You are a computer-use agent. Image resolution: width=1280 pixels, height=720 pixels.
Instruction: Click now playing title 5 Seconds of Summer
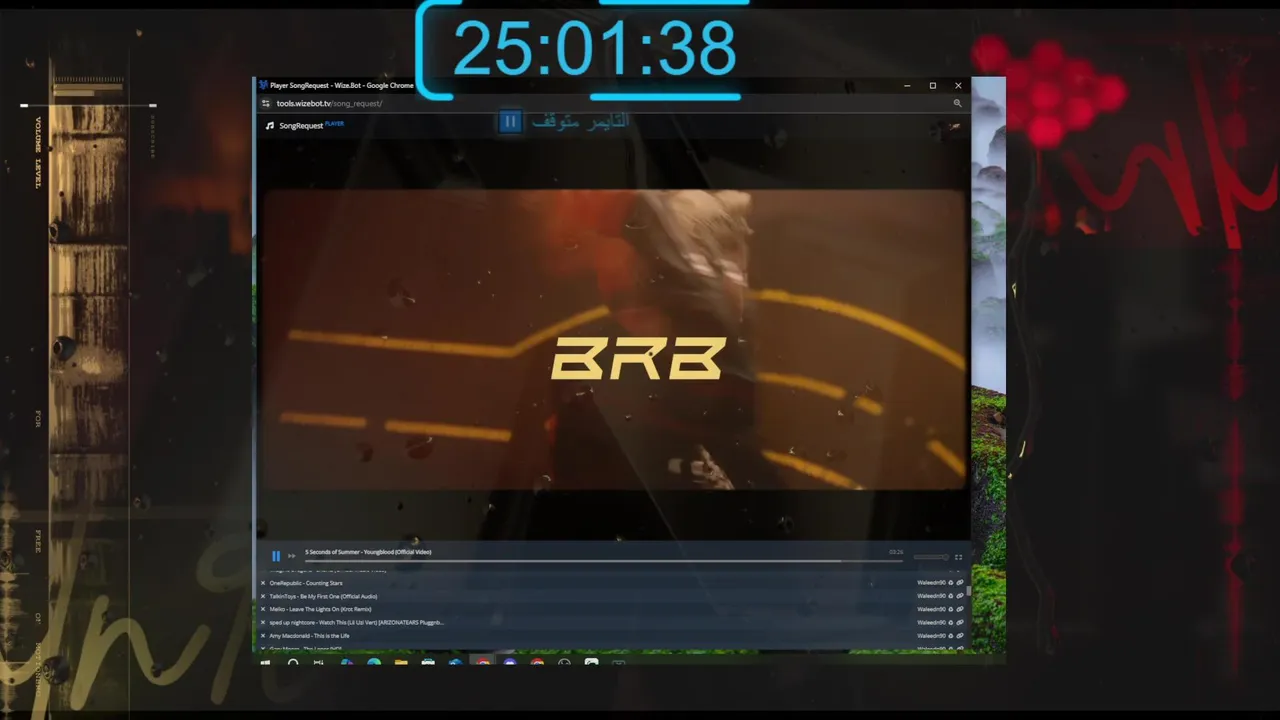coord(368,552)
